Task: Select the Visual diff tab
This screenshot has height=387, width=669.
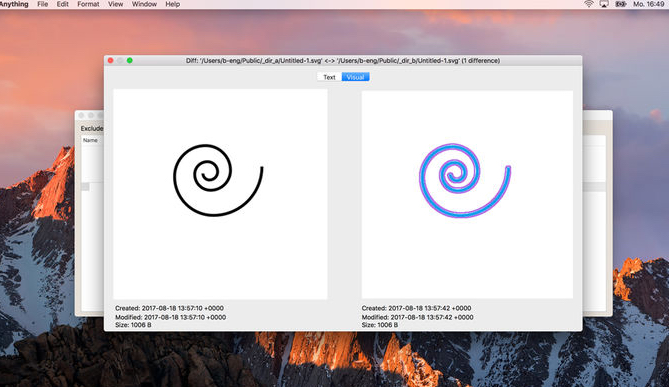Action: coord(355,77)
